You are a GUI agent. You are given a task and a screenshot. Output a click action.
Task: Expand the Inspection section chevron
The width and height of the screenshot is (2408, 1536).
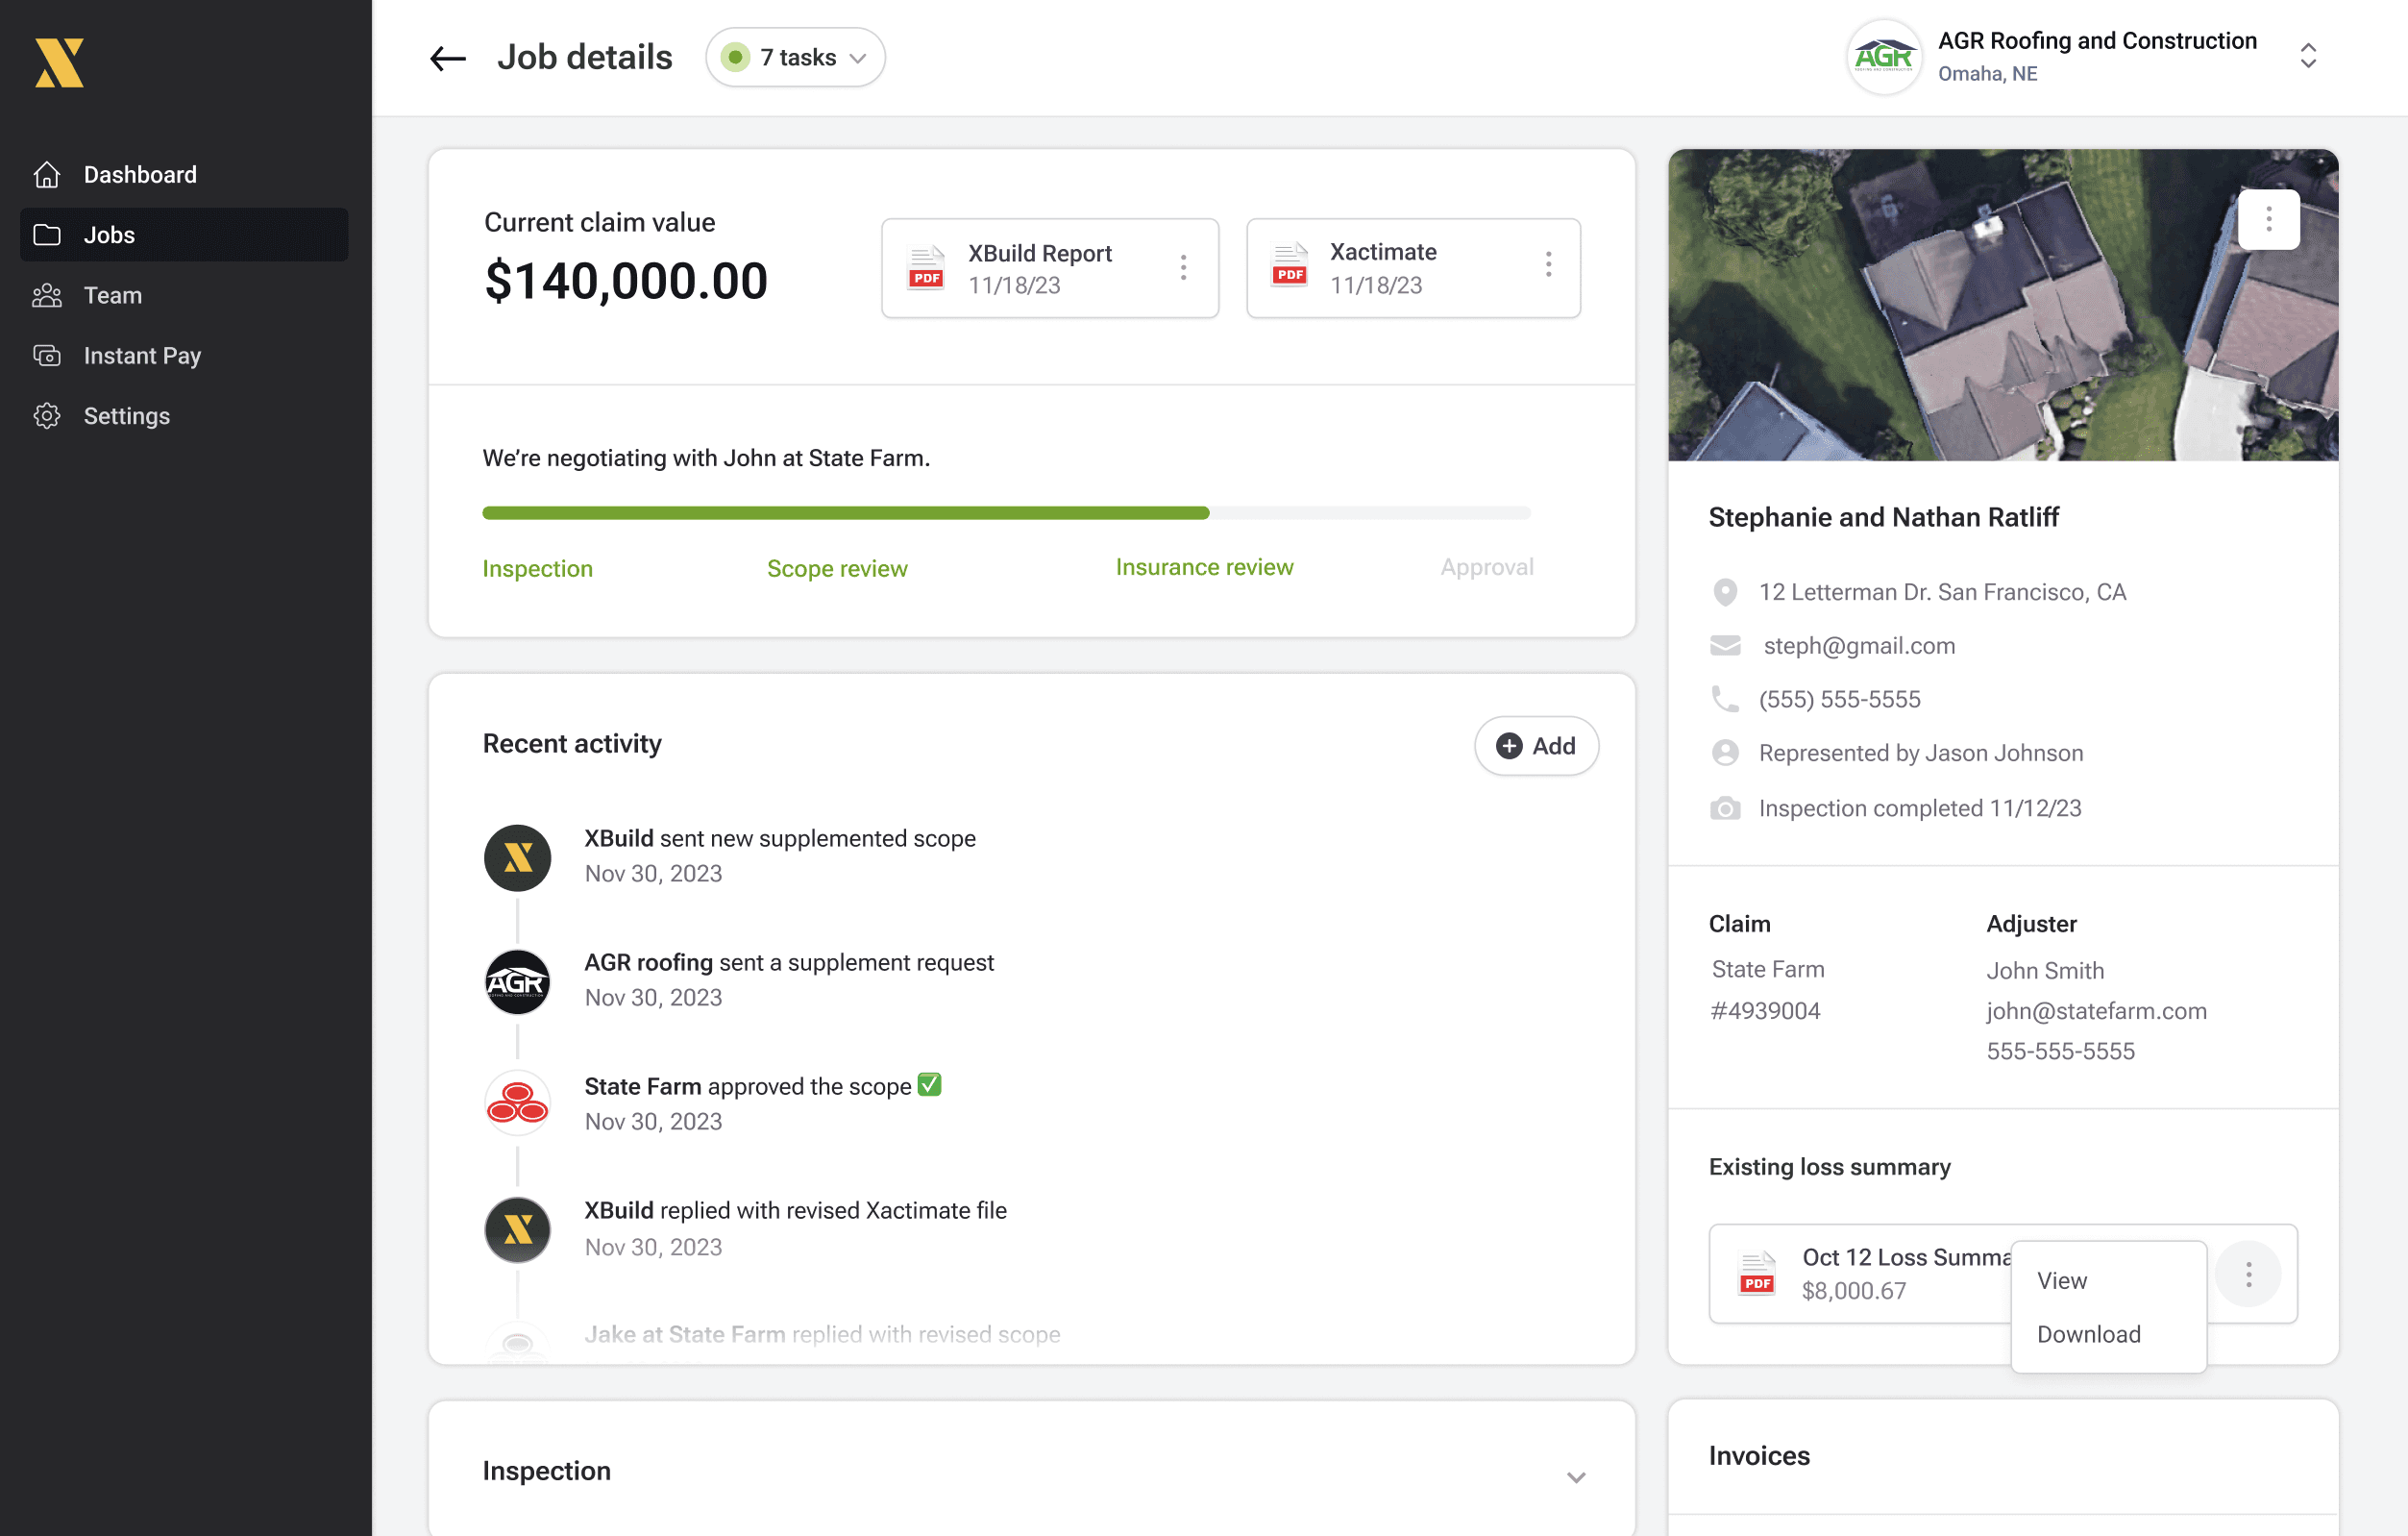pos(1576,1477)
